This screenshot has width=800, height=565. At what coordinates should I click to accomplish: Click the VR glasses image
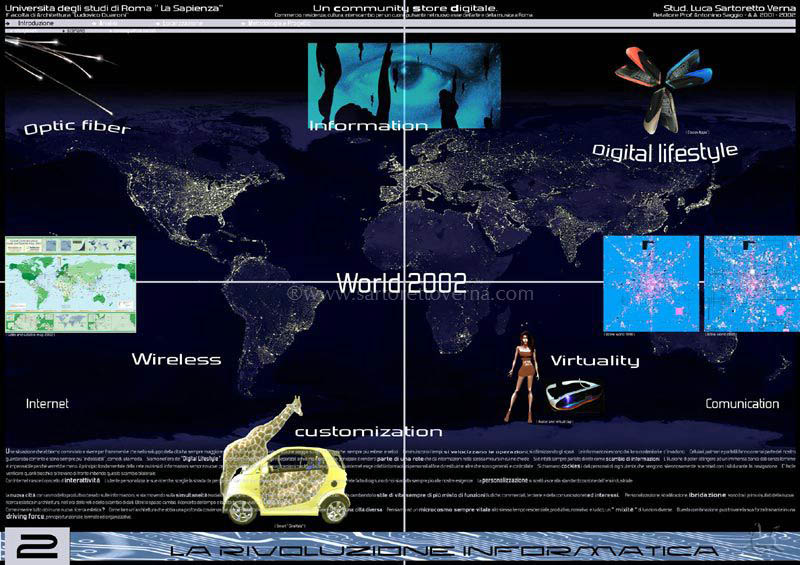573,394
